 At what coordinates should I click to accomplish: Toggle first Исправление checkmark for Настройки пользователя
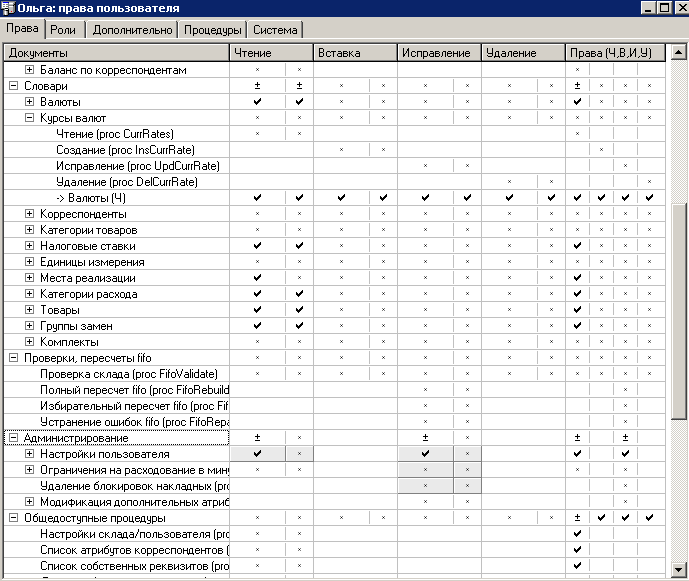tap(425, 454)
